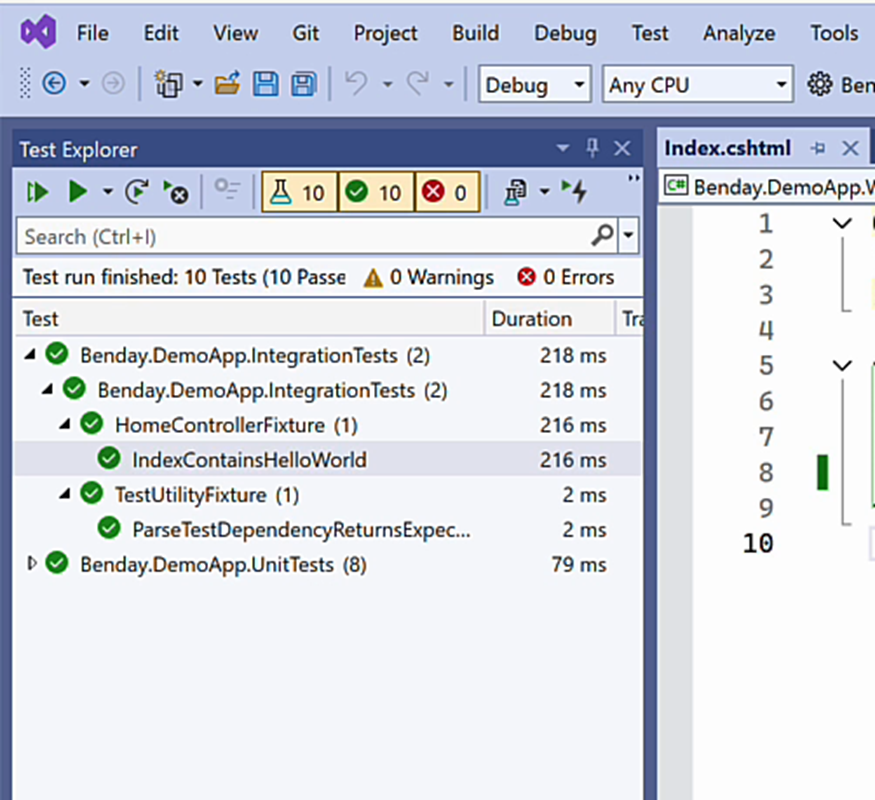875x800 pixels.
Task: Show more Test Explorer toolbar options
Action: (x=633, y=179)
